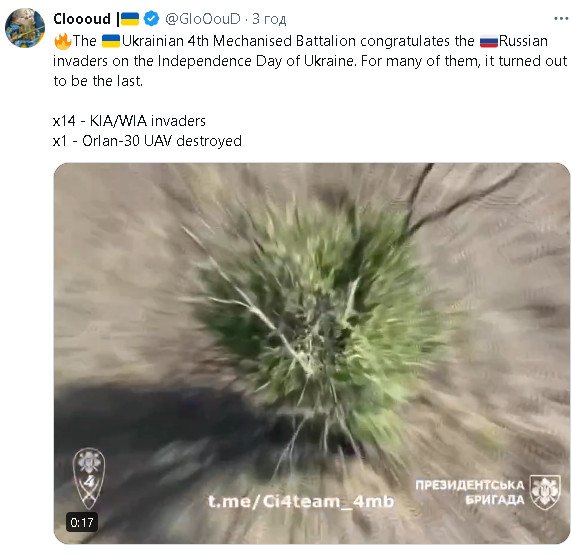This screenshot has width=572, height=555.
Task: Click the t.me/Ci4team_4mb watermark text
Action: tap(301, 502)
